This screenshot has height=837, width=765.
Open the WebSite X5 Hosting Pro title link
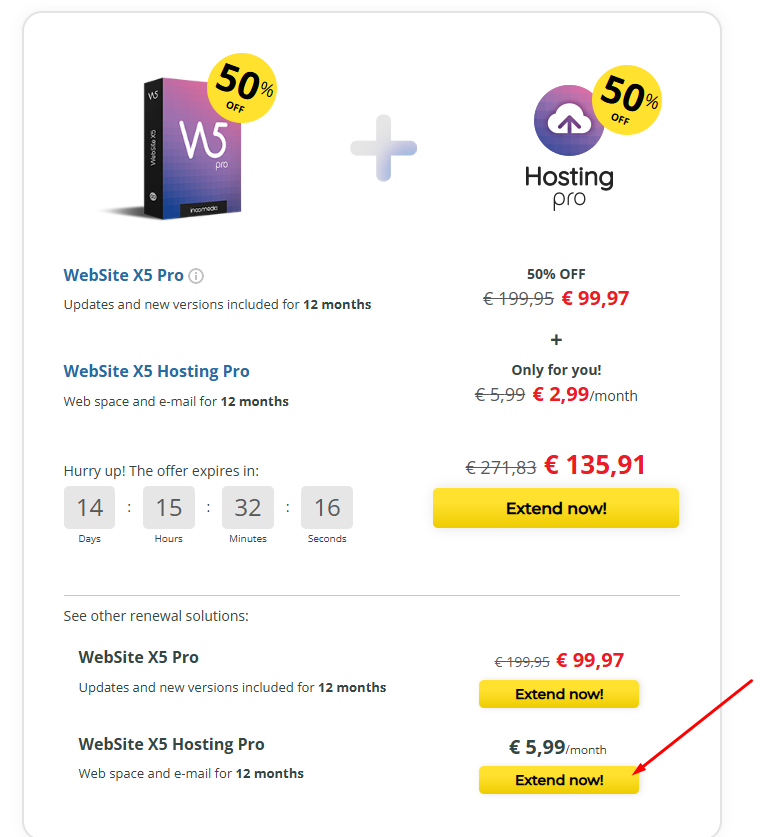click(156, 371)
